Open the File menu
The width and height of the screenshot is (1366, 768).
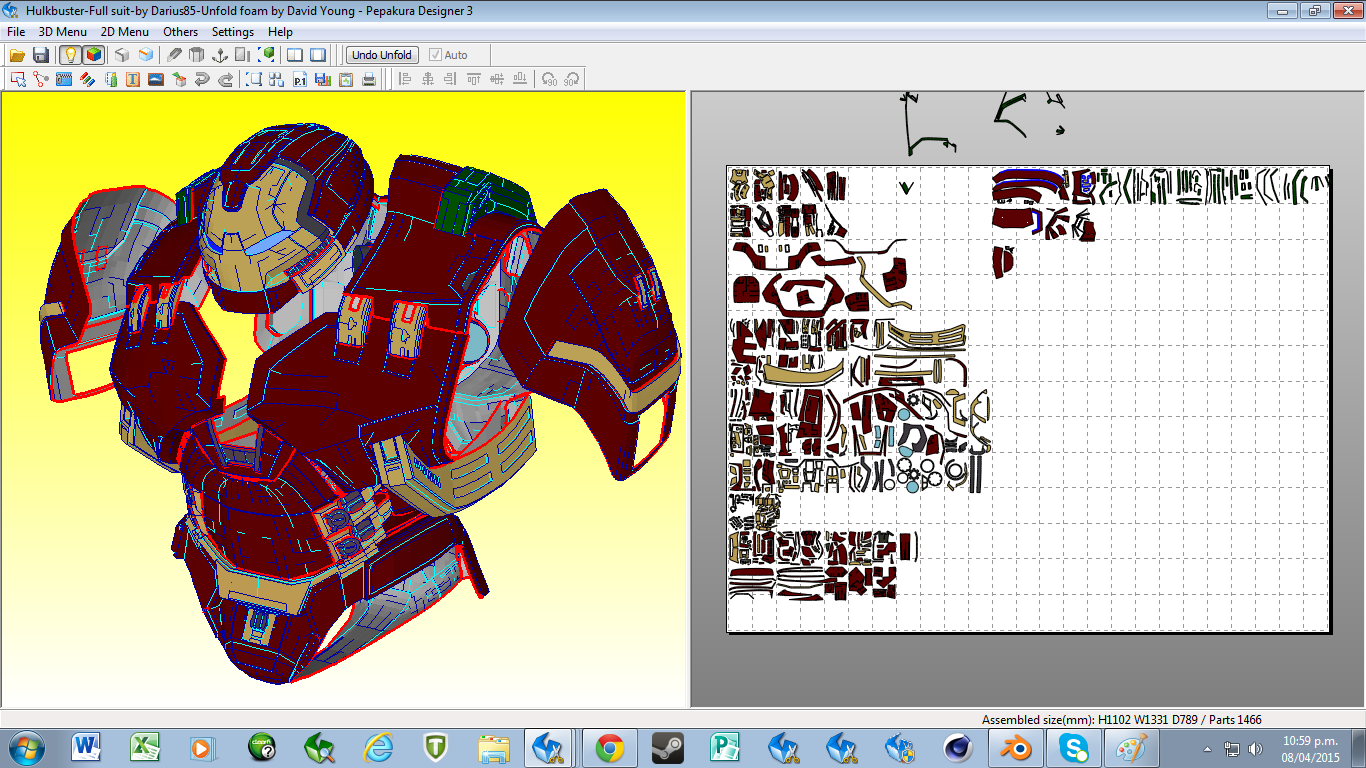point(16,32)
